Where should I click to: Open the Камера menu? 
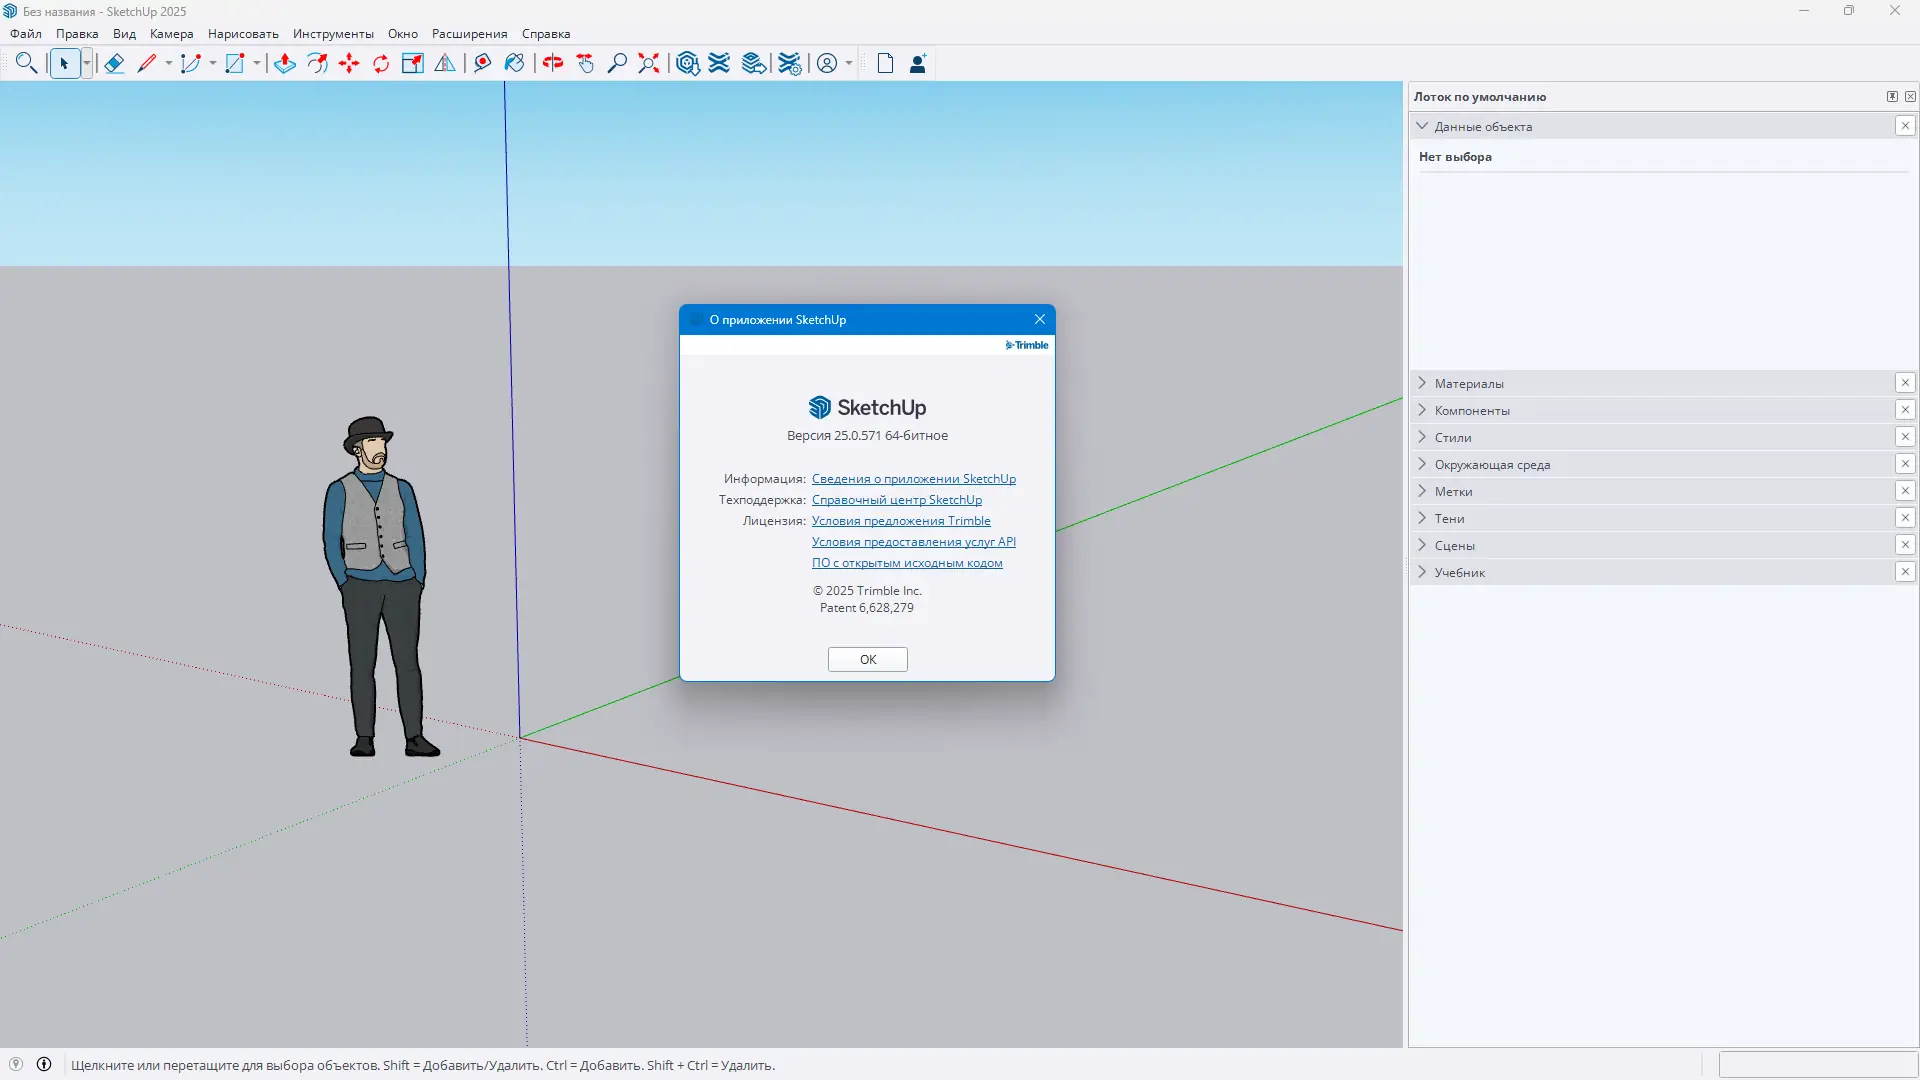click(x=171, y=34)
